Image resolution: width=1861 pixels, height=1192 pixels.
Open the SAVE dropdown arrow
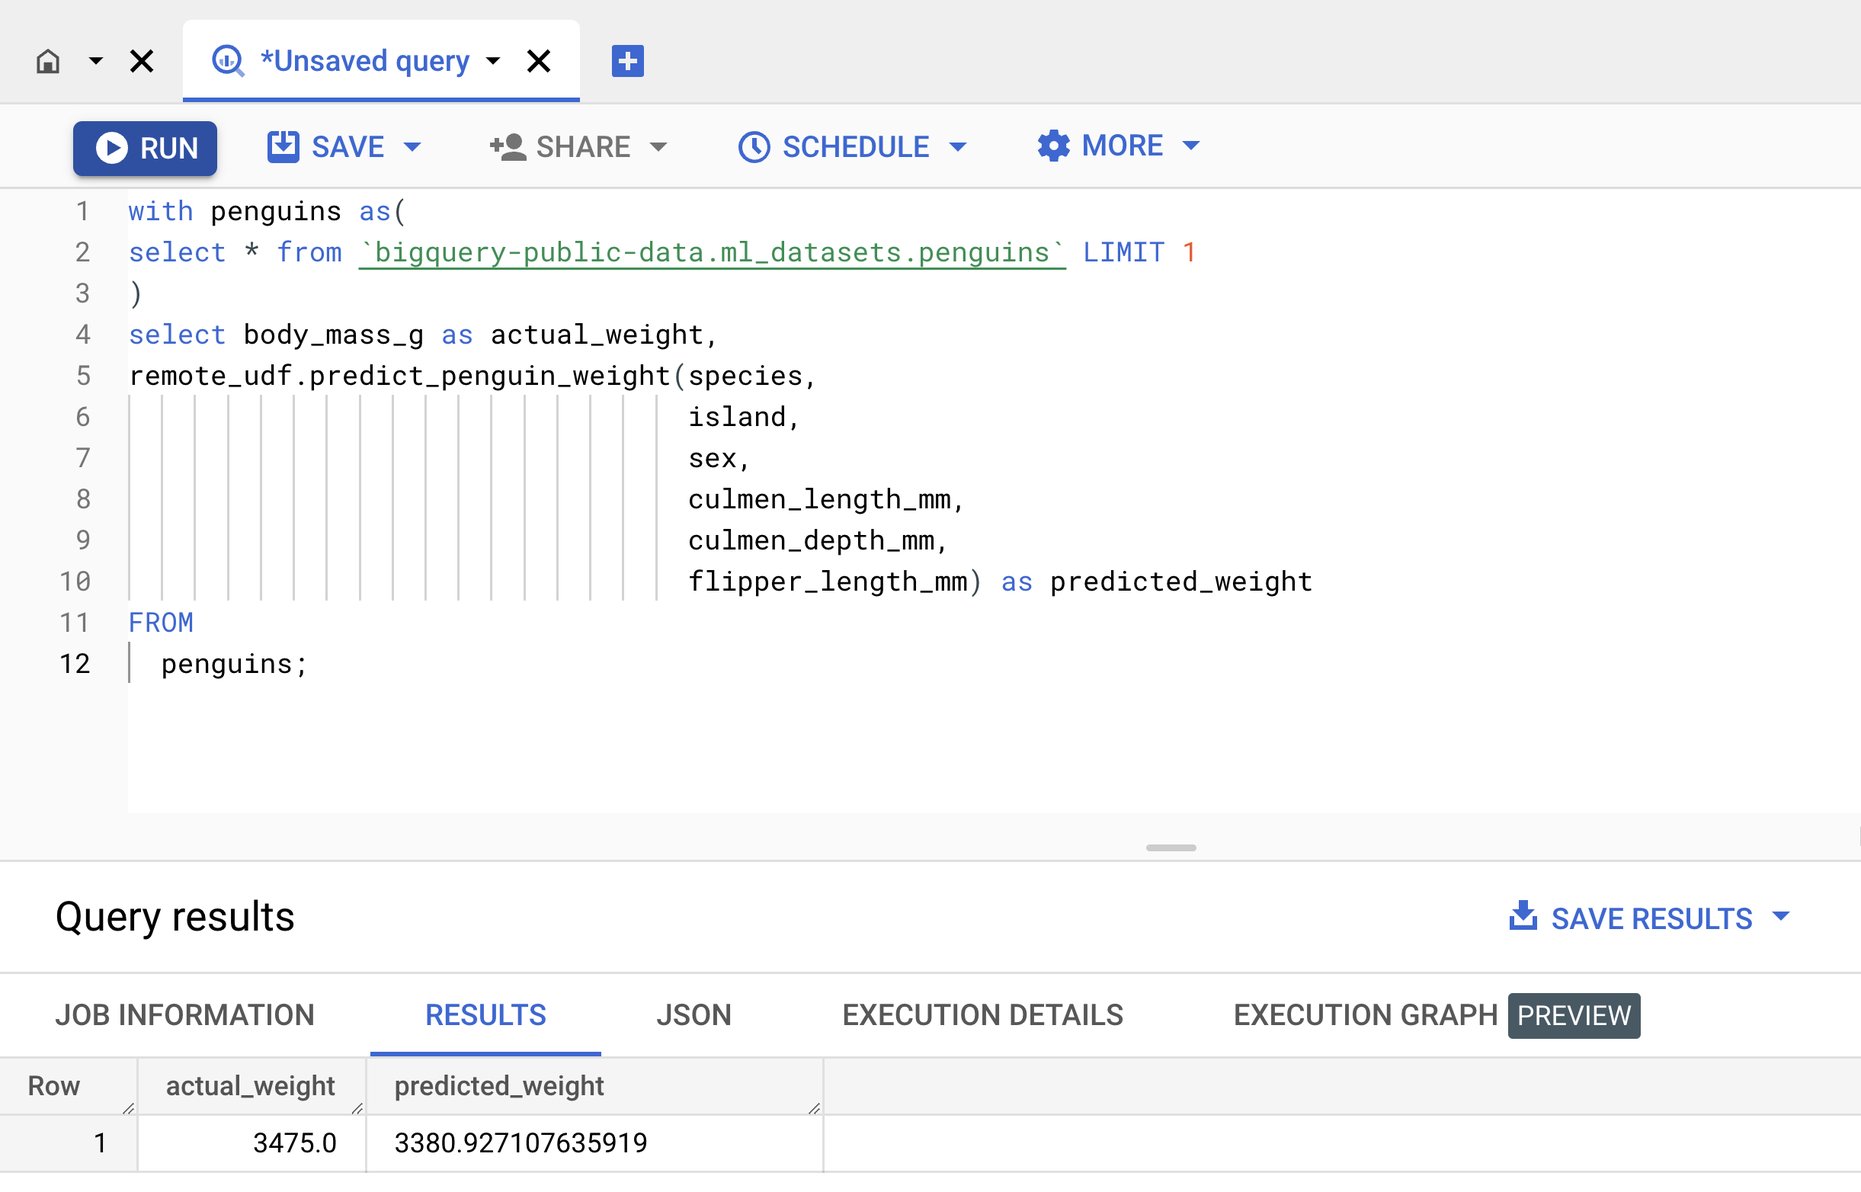412,147
